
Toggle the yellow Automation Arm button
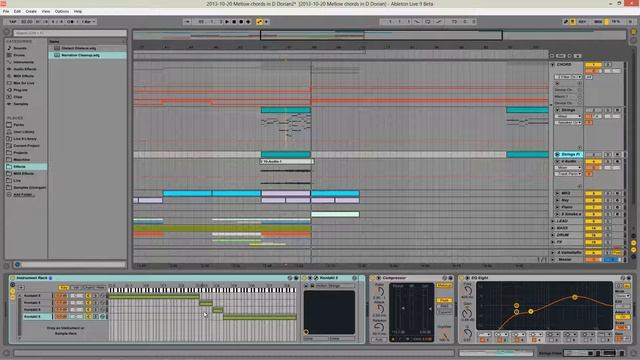click(260, 22)
